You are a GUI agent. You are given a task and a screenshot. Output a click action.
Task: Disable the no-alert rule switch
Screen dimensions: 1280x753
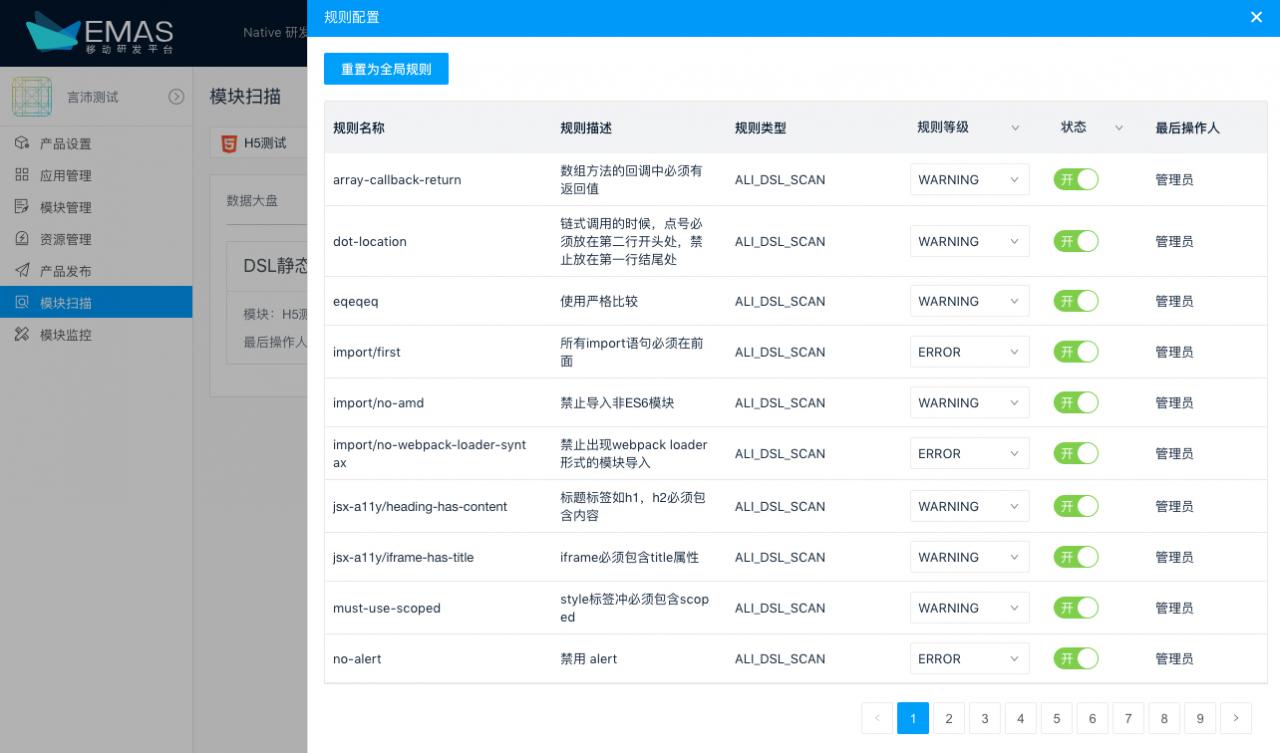pyautogui.click(x=1076, y=659)
